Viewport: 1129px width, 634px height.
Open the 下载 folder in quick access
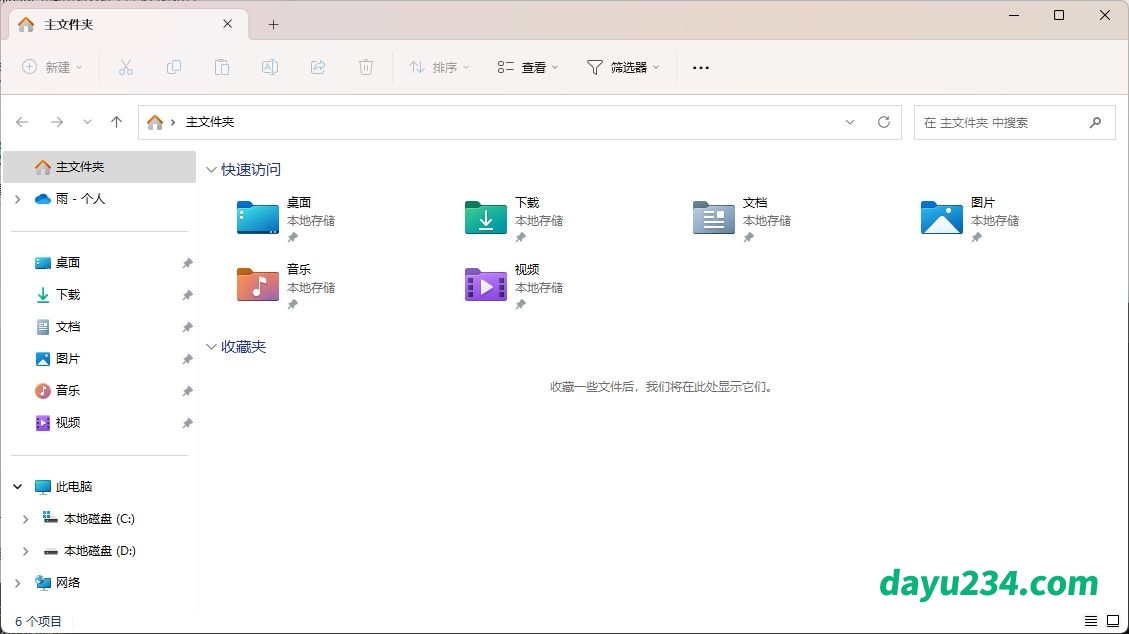[x=487, y=217]
